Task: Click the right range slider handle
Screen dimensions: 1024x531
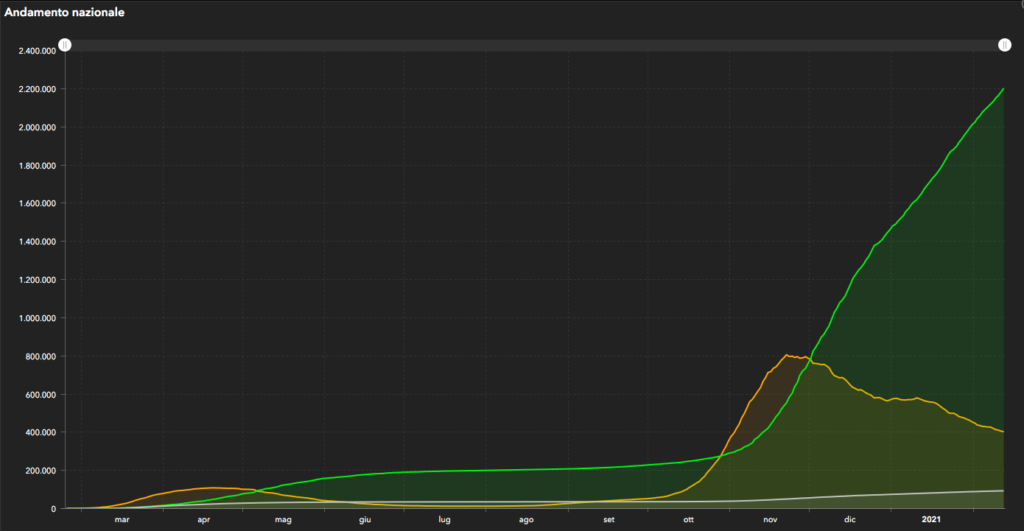Action: (x=1004, y=45)
